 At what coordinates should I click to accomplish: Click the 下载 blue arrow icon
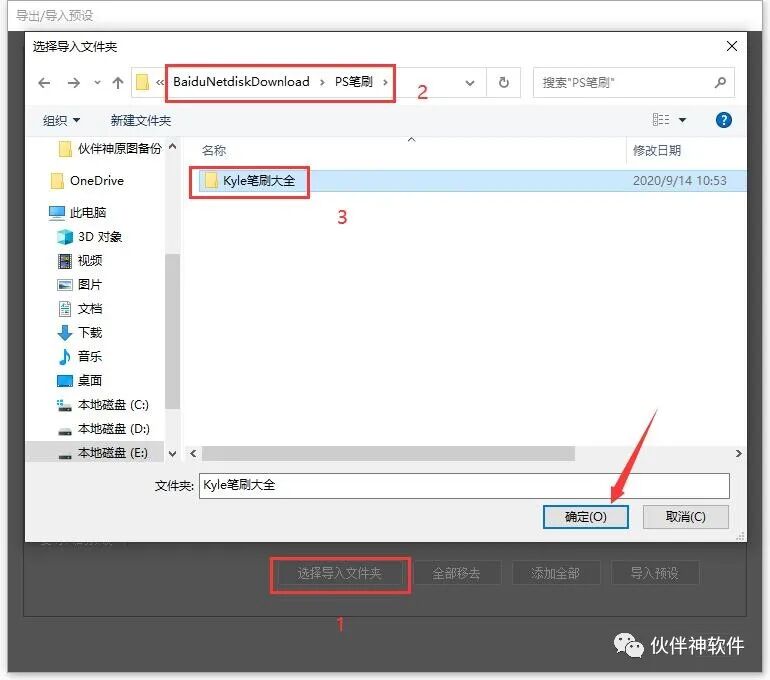tap(65, 333)
